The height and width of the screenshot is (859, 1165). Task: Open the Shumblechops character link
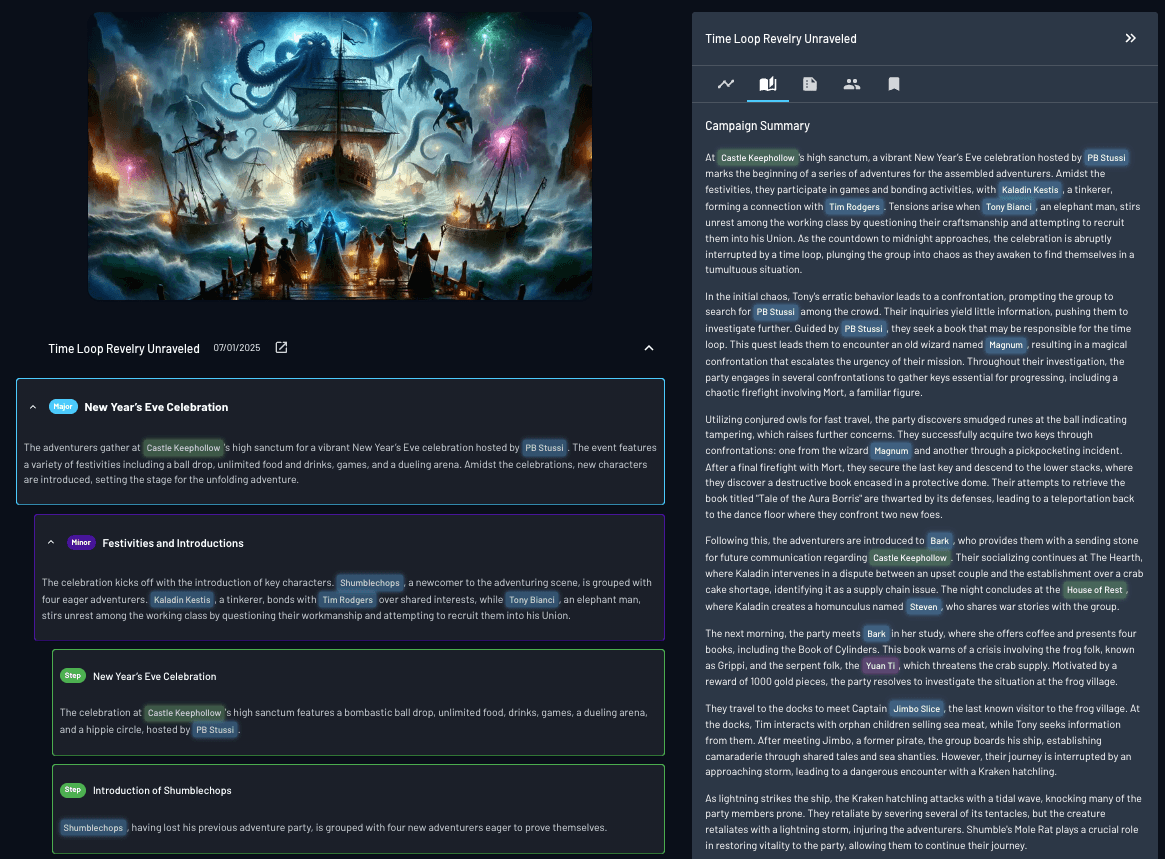click(x=370, y=581)
